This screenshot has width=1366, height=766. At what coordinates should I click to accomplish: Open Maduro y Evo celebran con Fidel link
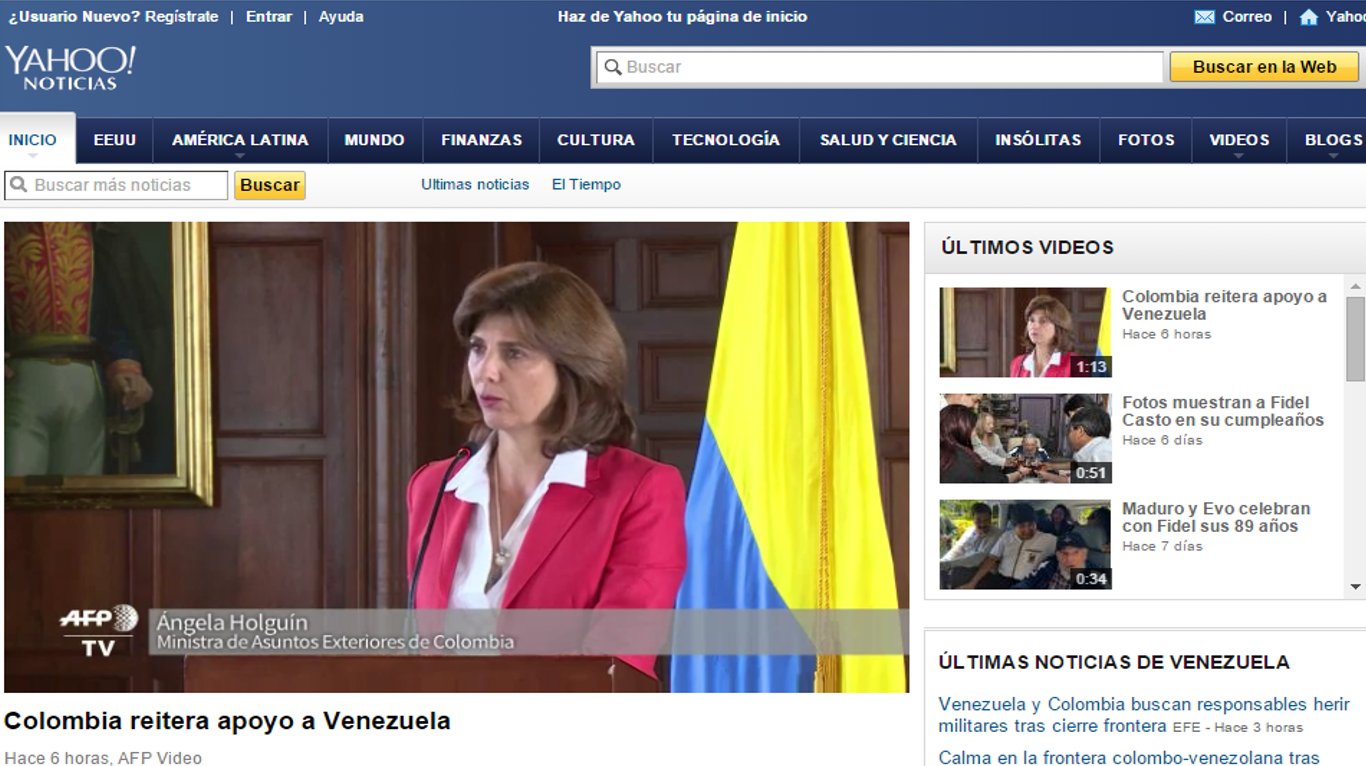[x=1216, y=517]
